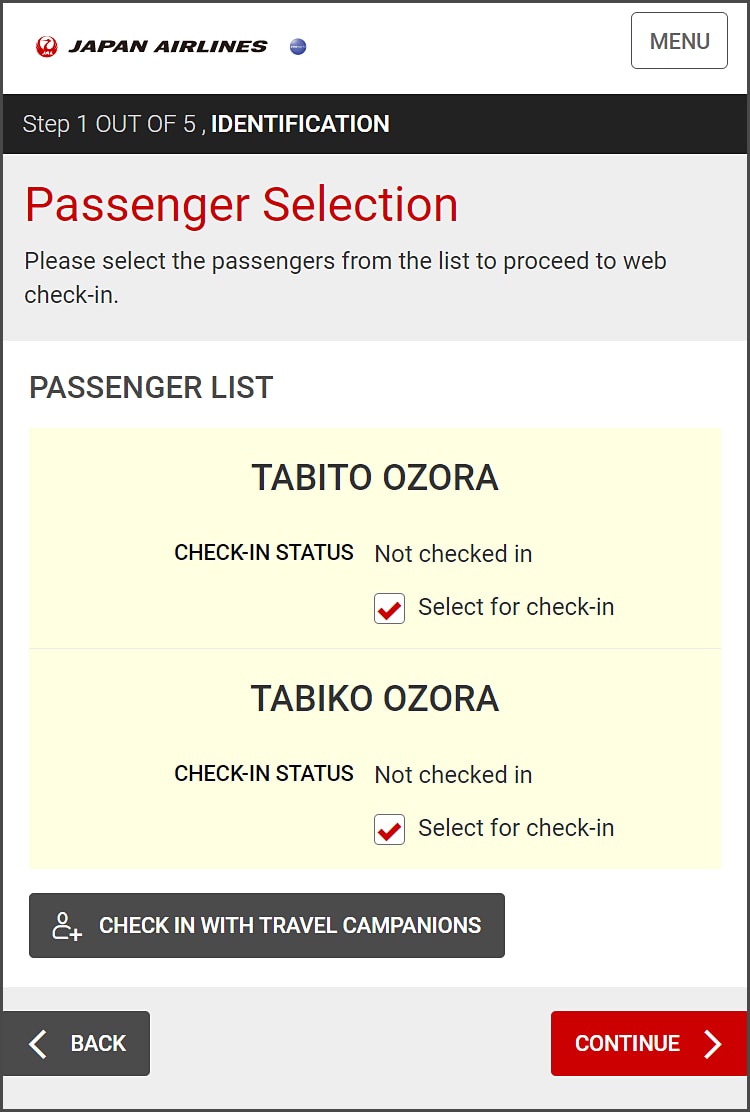
Task: Select the Tabito Ozora passenger card
Action: (375, 477)
